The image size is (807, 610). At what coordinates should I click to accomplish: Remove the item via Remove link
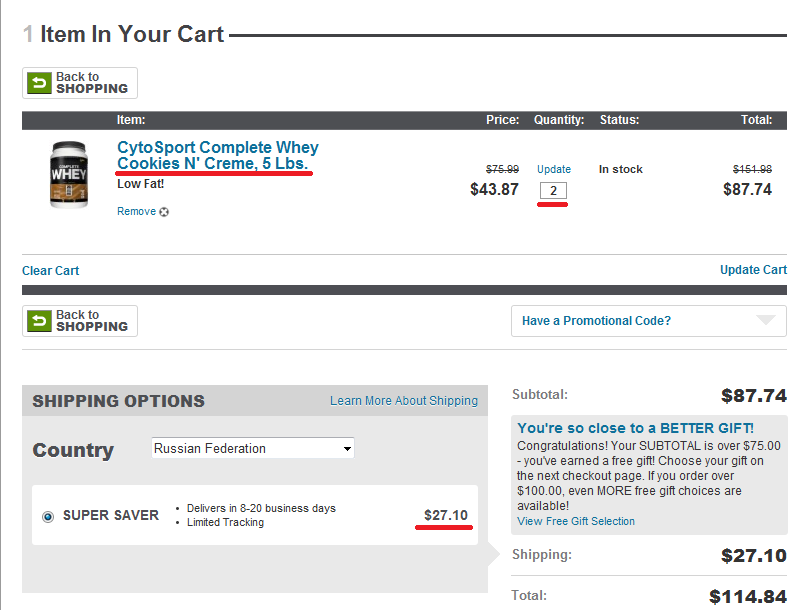click(136, 212)
